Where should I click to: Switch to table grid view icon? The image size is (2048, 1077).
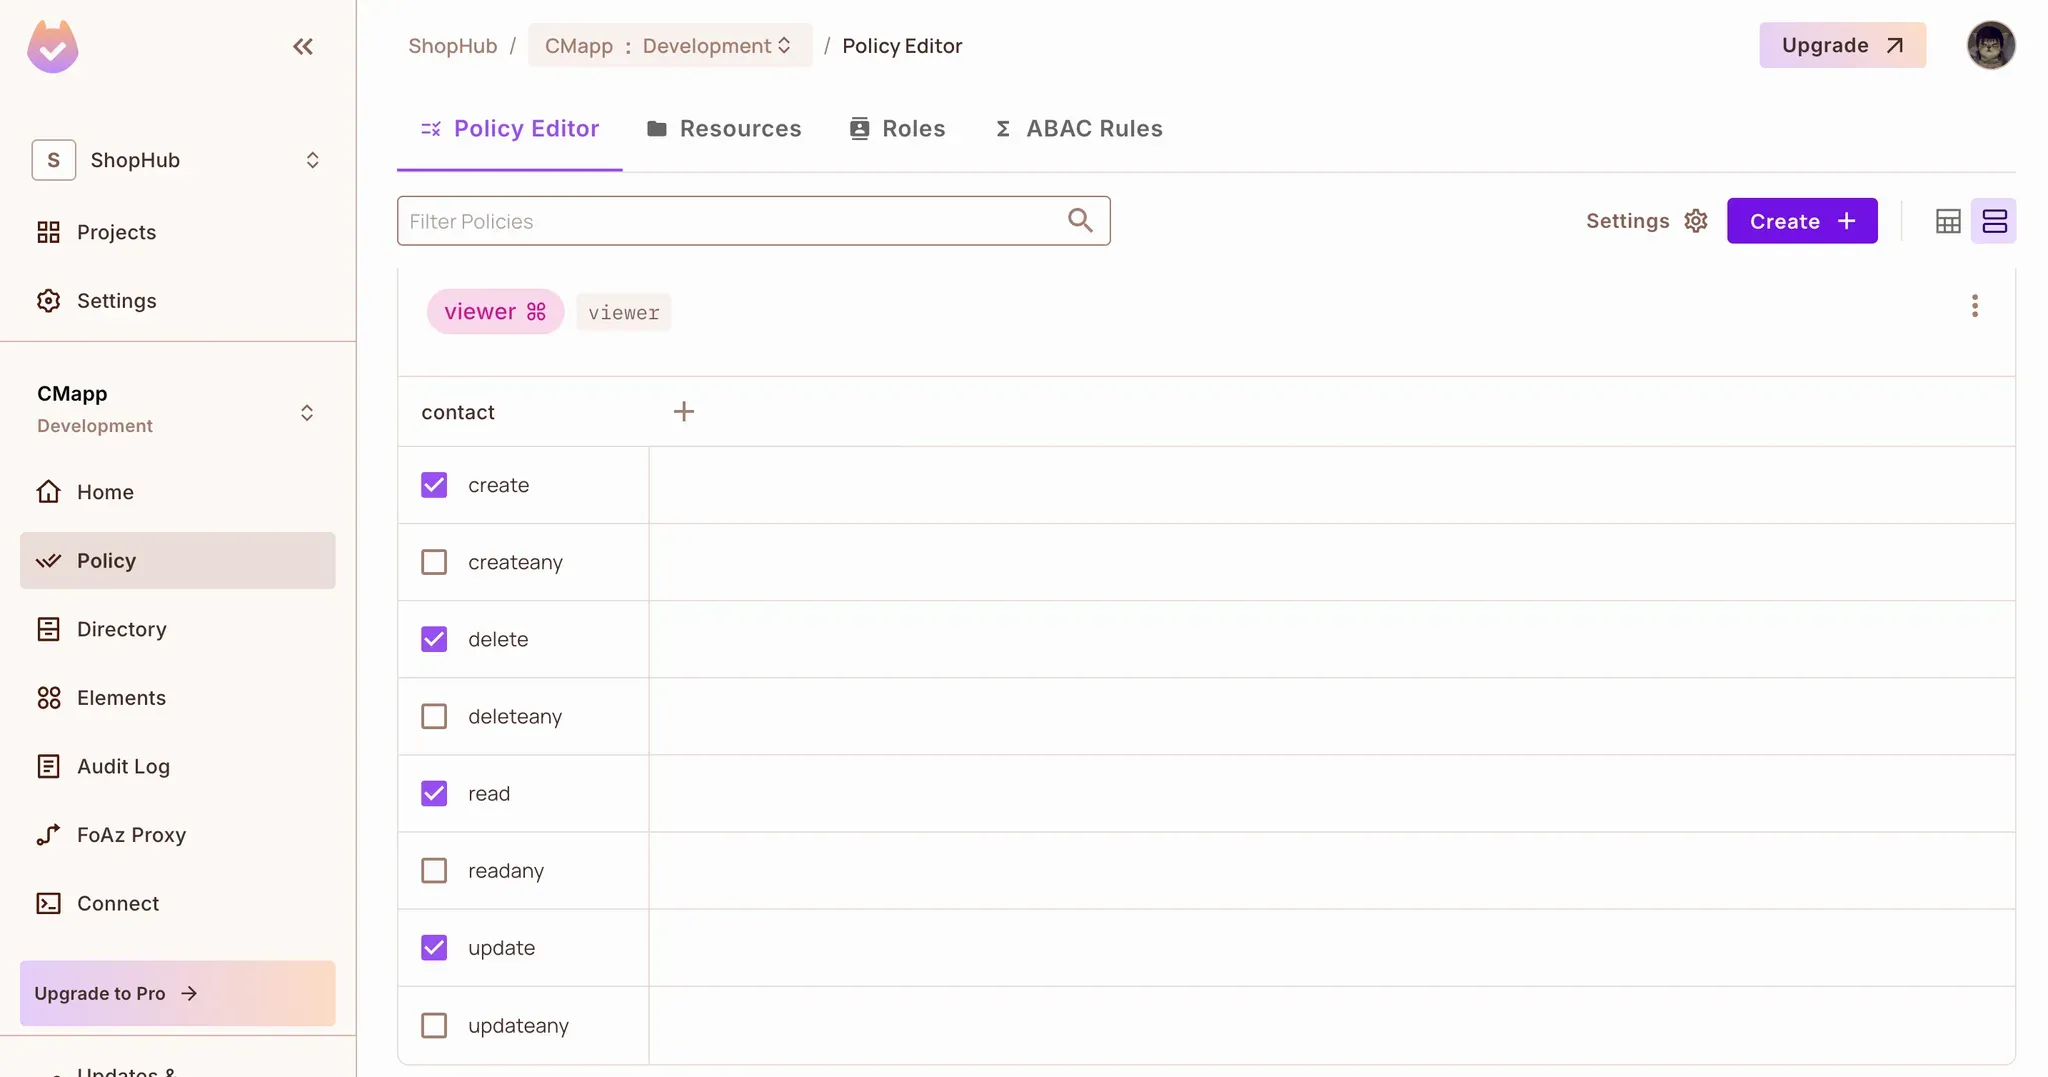tap(1947, 221)
